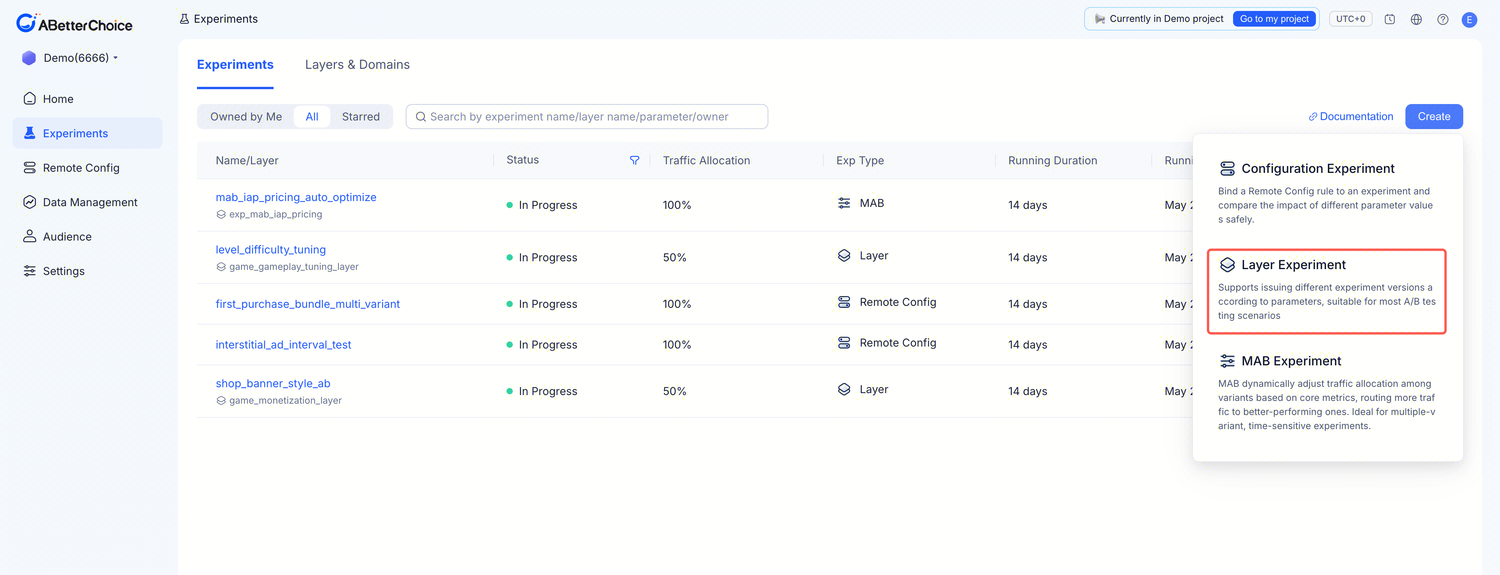
Task: Click Go to my project button
Action: pos(1274,19)
